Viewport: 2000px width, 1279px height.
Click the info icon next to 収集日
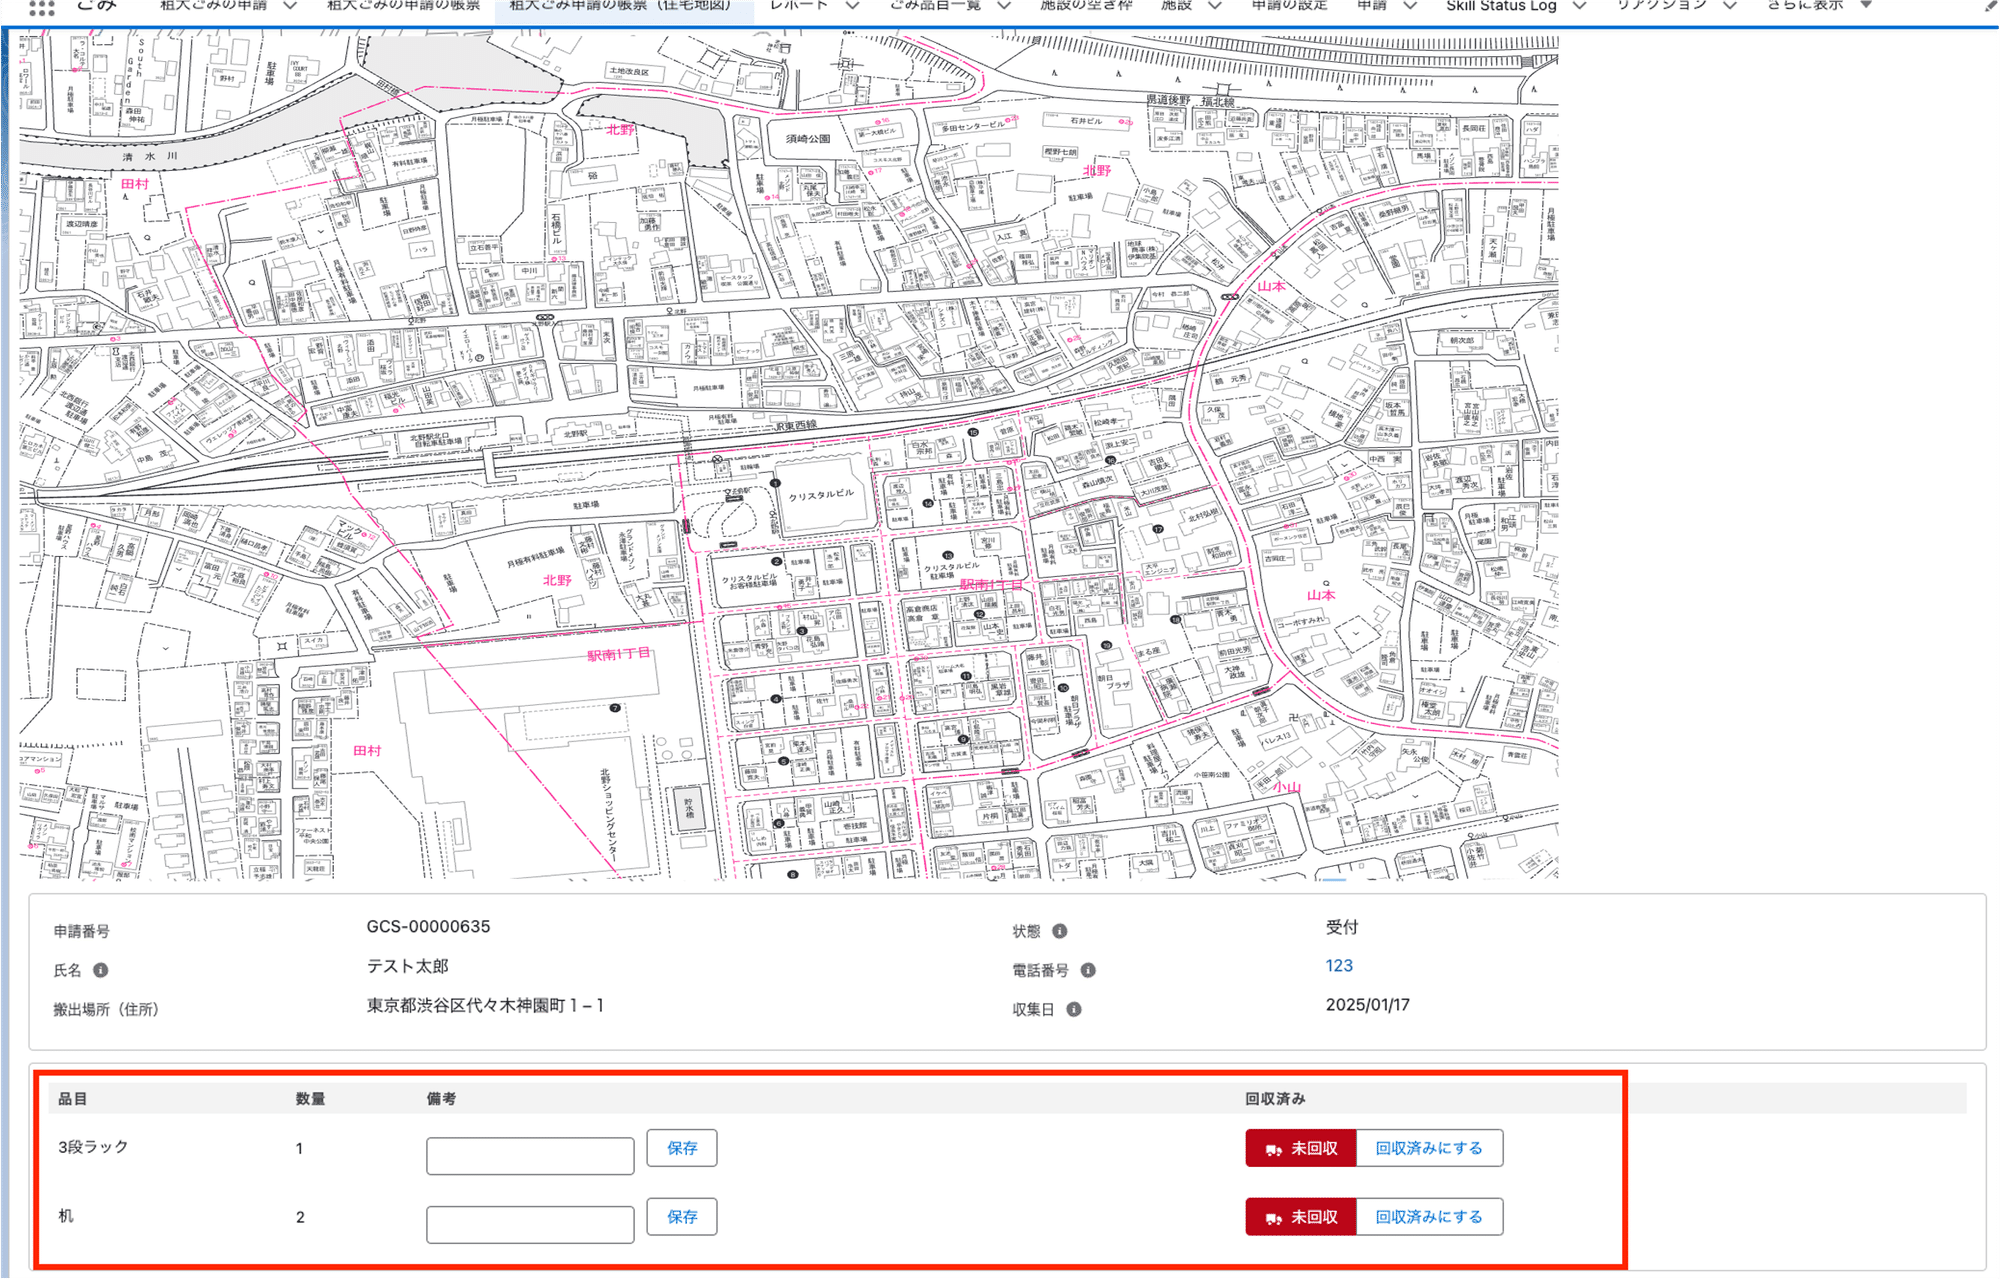coord(1075,1009)
